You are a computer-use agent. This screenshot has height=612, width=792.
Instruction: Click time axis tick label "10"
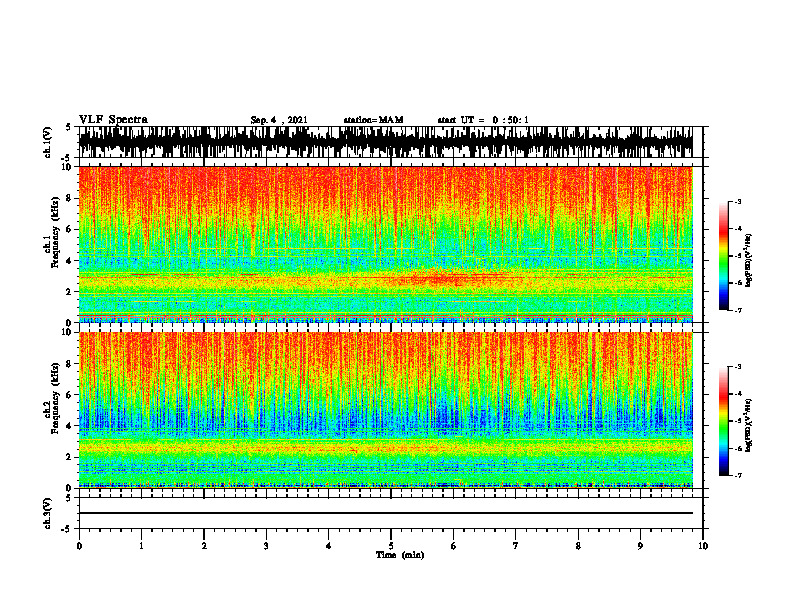[x=703, y=546]
